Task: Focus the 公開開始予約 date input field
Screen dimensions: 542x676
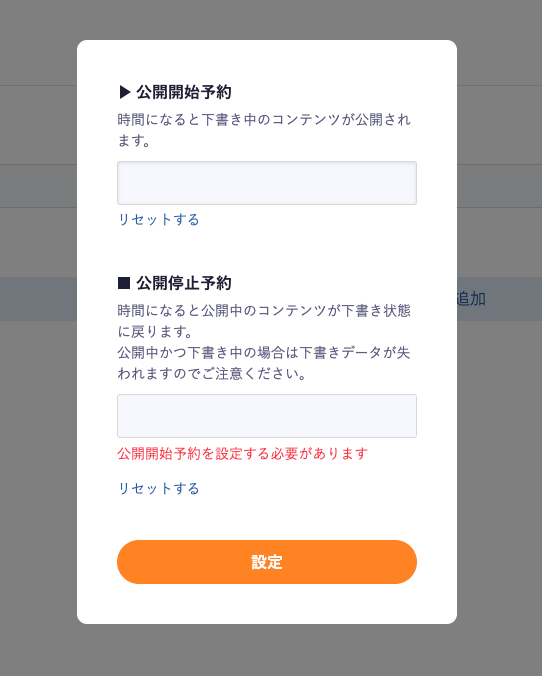Action: tap(267, 183)
